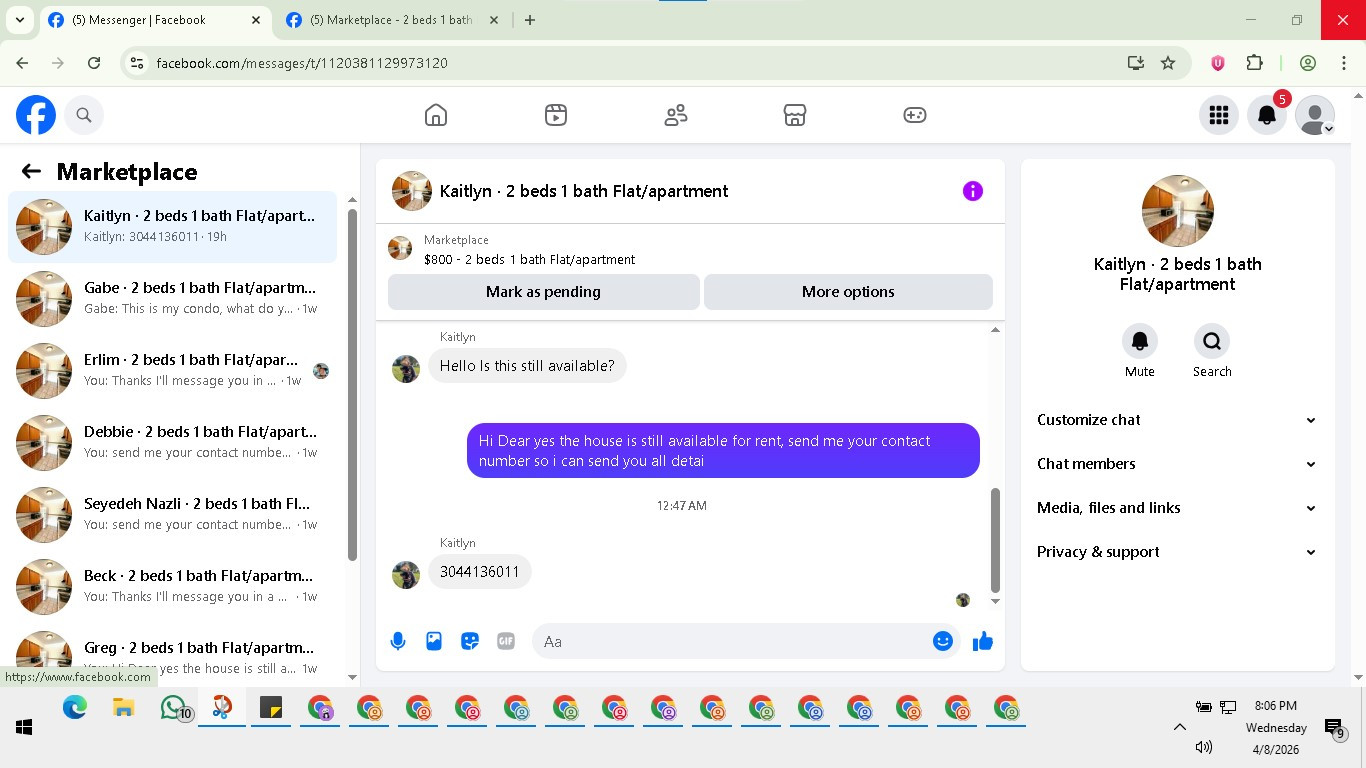
Task: Send a thumbs up like
Action: point(983,641)
